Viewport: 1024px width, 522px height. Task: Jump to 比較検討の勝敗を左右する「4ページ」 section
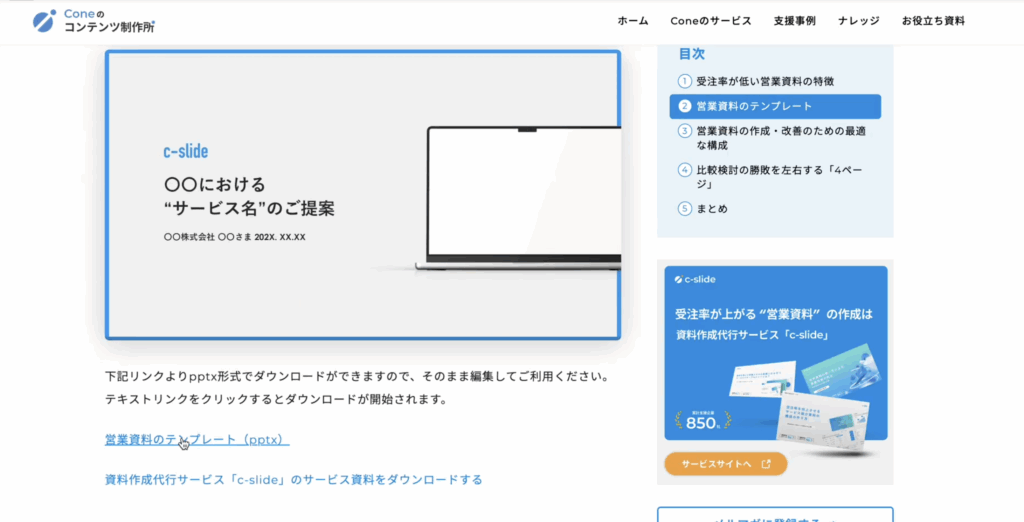(x=779, y=177)
